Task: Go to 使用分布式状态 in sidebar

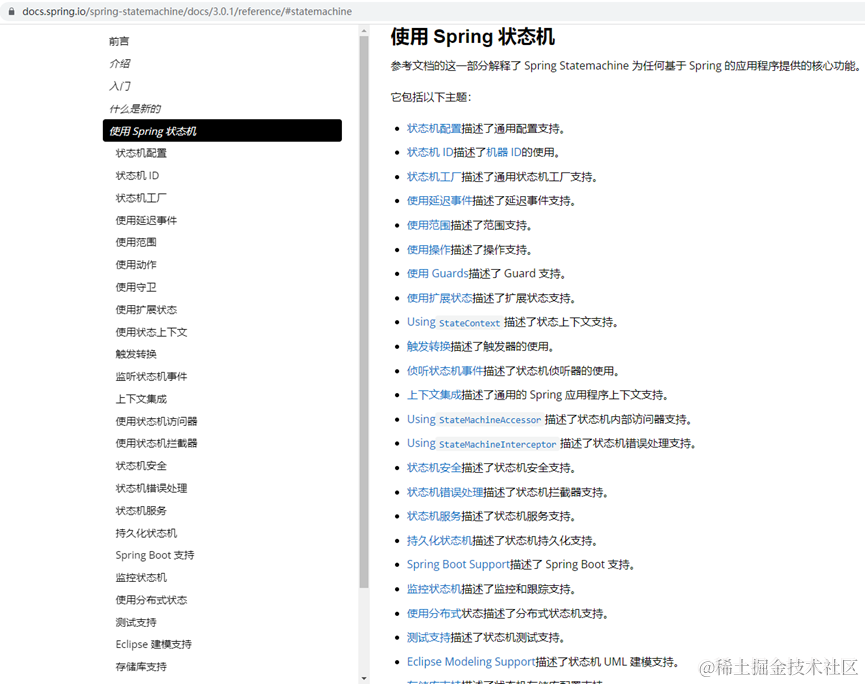Action: (x=151, y=600)
